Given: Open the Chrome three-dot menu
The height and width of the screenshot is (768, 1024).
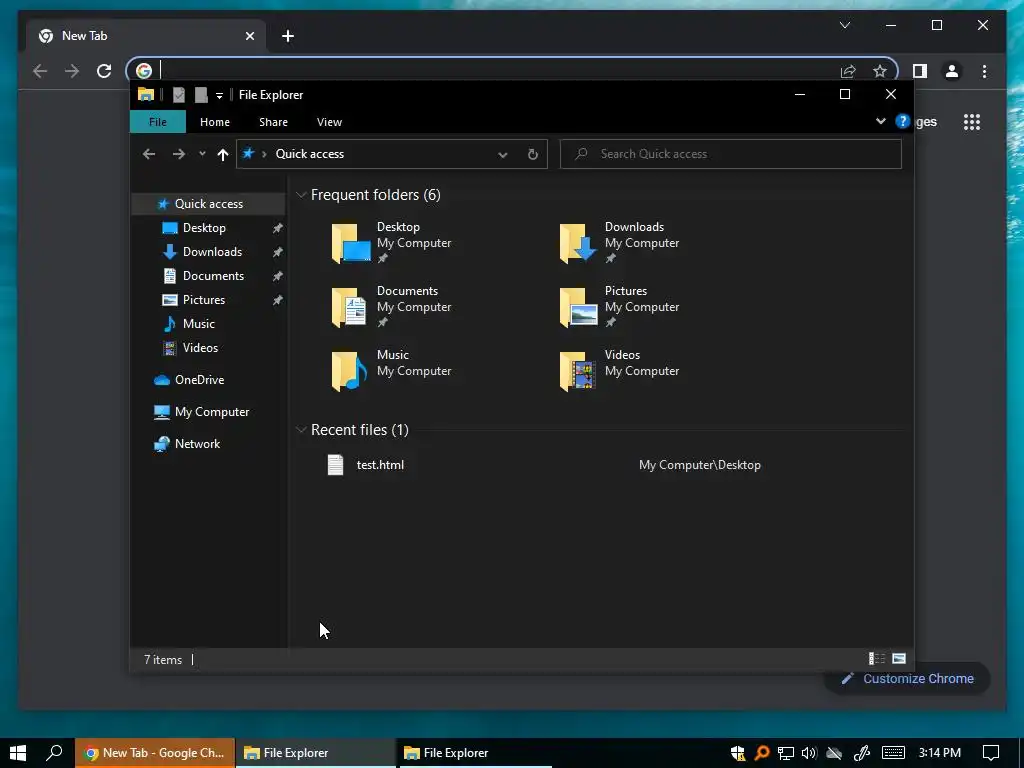Looking at the screenshot, I should click(x=984, y=71).
